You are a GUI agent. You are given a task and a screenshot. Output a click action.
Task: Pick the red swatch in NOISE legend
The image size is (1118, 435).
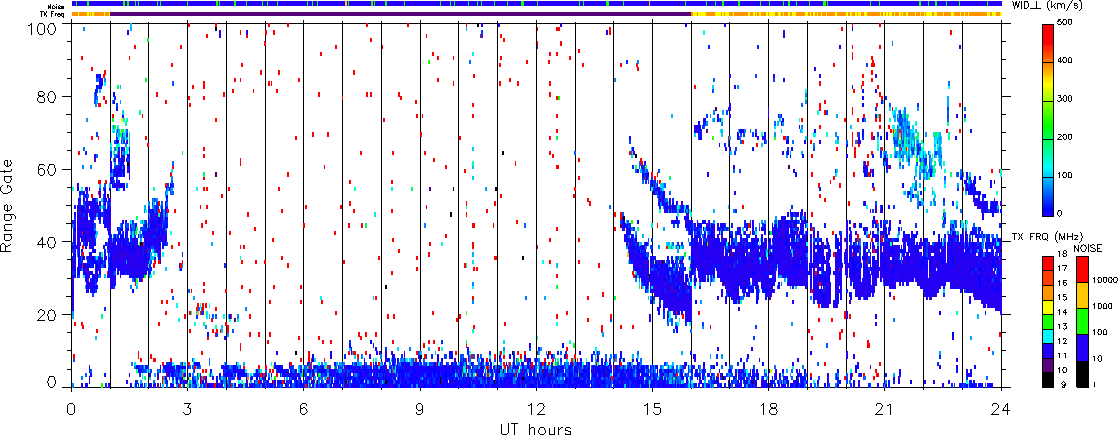click(1082, 269)
